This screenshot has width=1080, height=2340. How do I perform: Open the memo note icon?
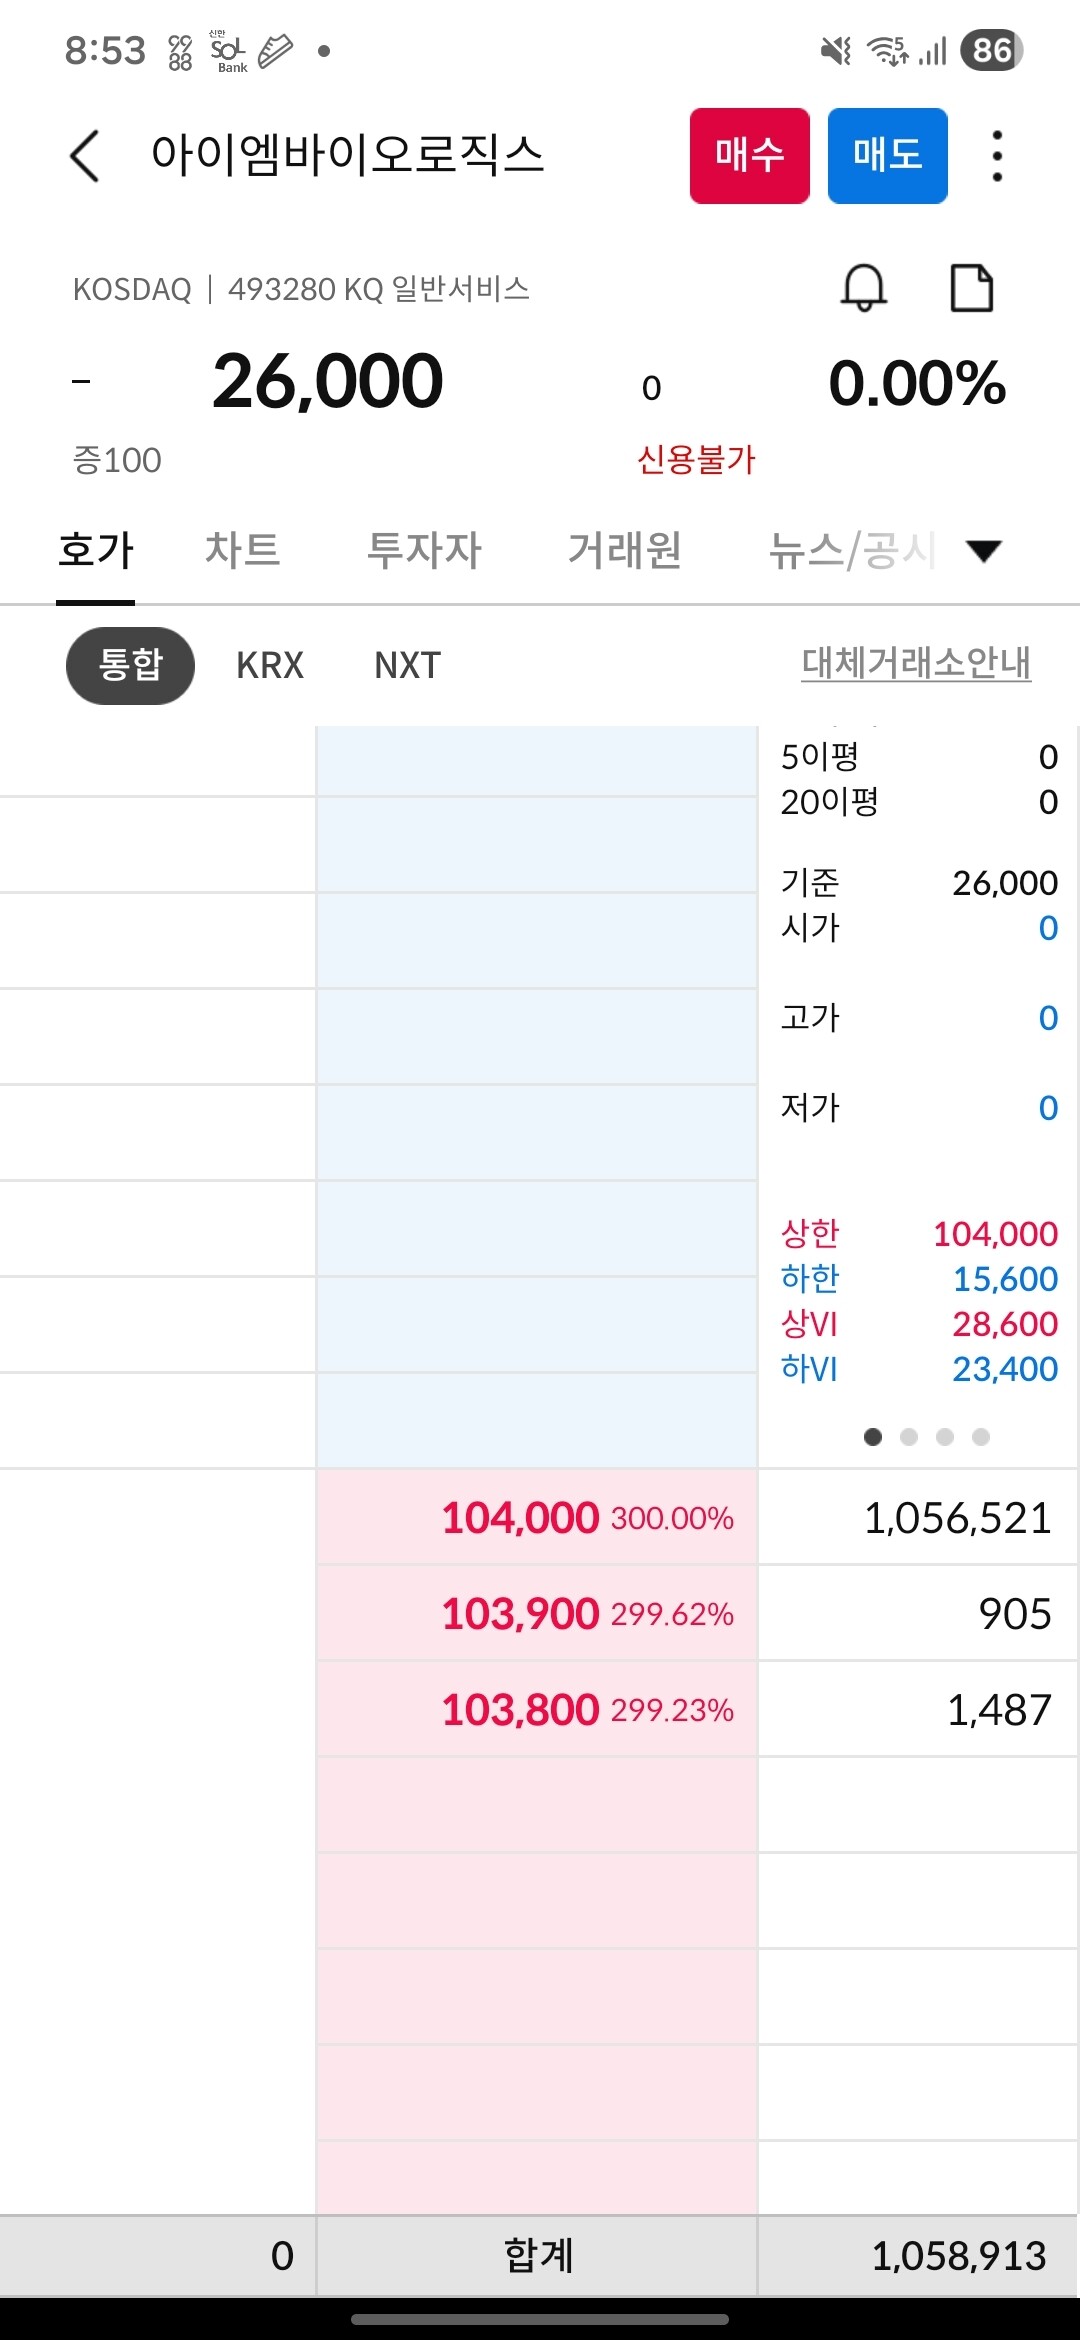pyautogui.click(x=971, y=288)
